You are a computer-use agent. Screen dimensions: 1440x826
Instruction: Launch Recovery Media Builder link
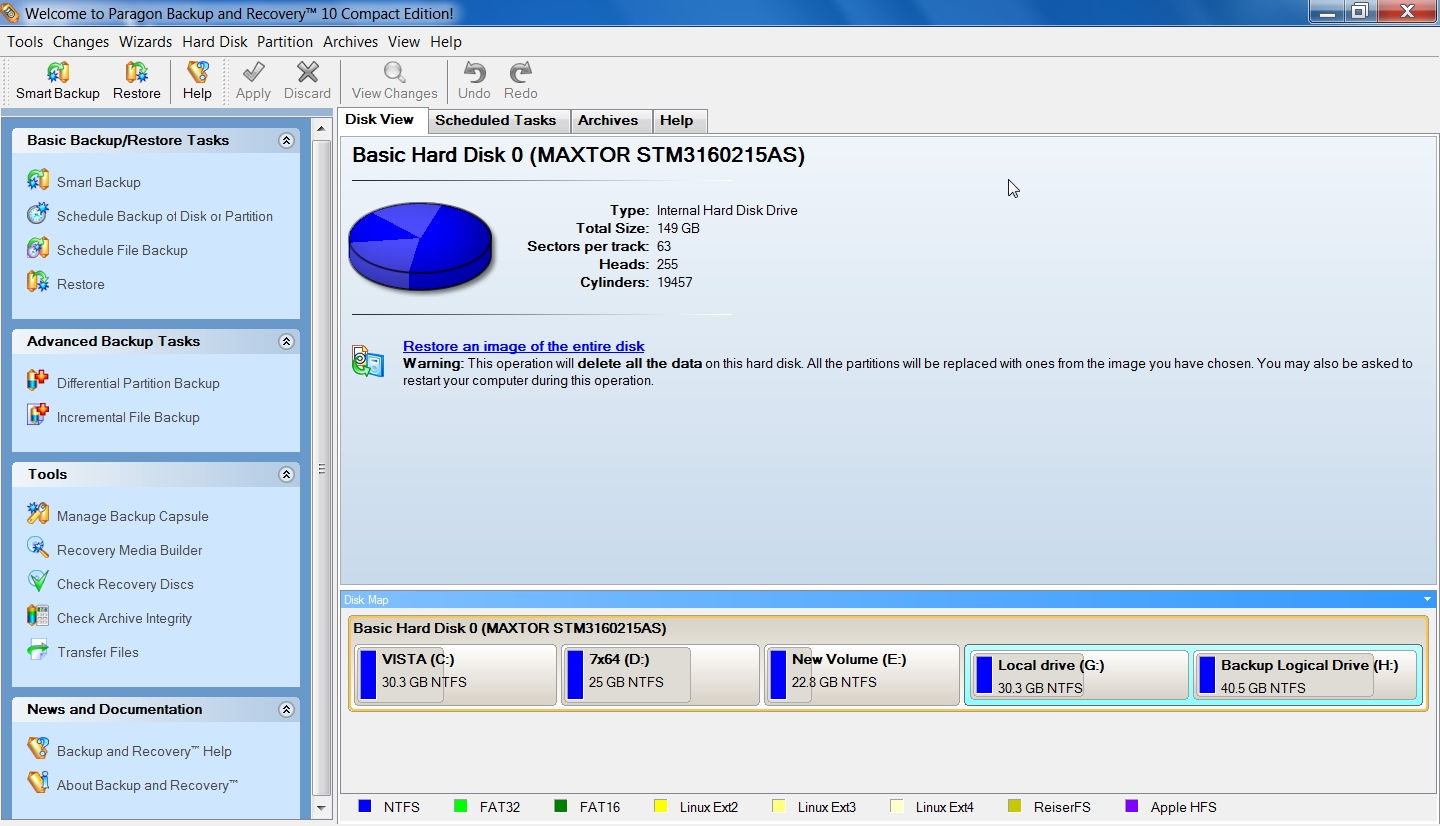pos(130,550)
